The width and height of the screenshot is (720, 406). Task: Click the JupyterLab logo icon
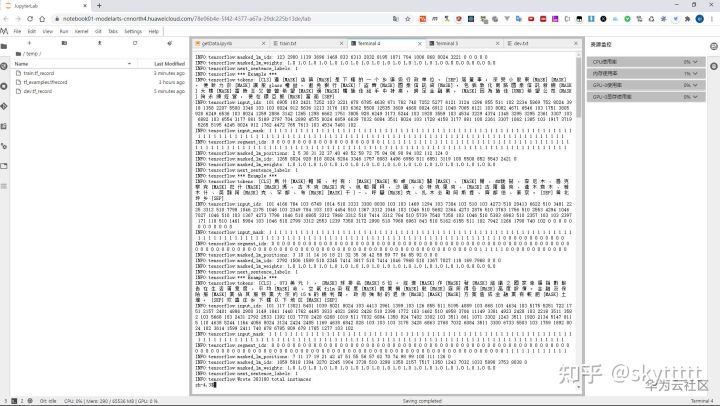coord(4,31)
